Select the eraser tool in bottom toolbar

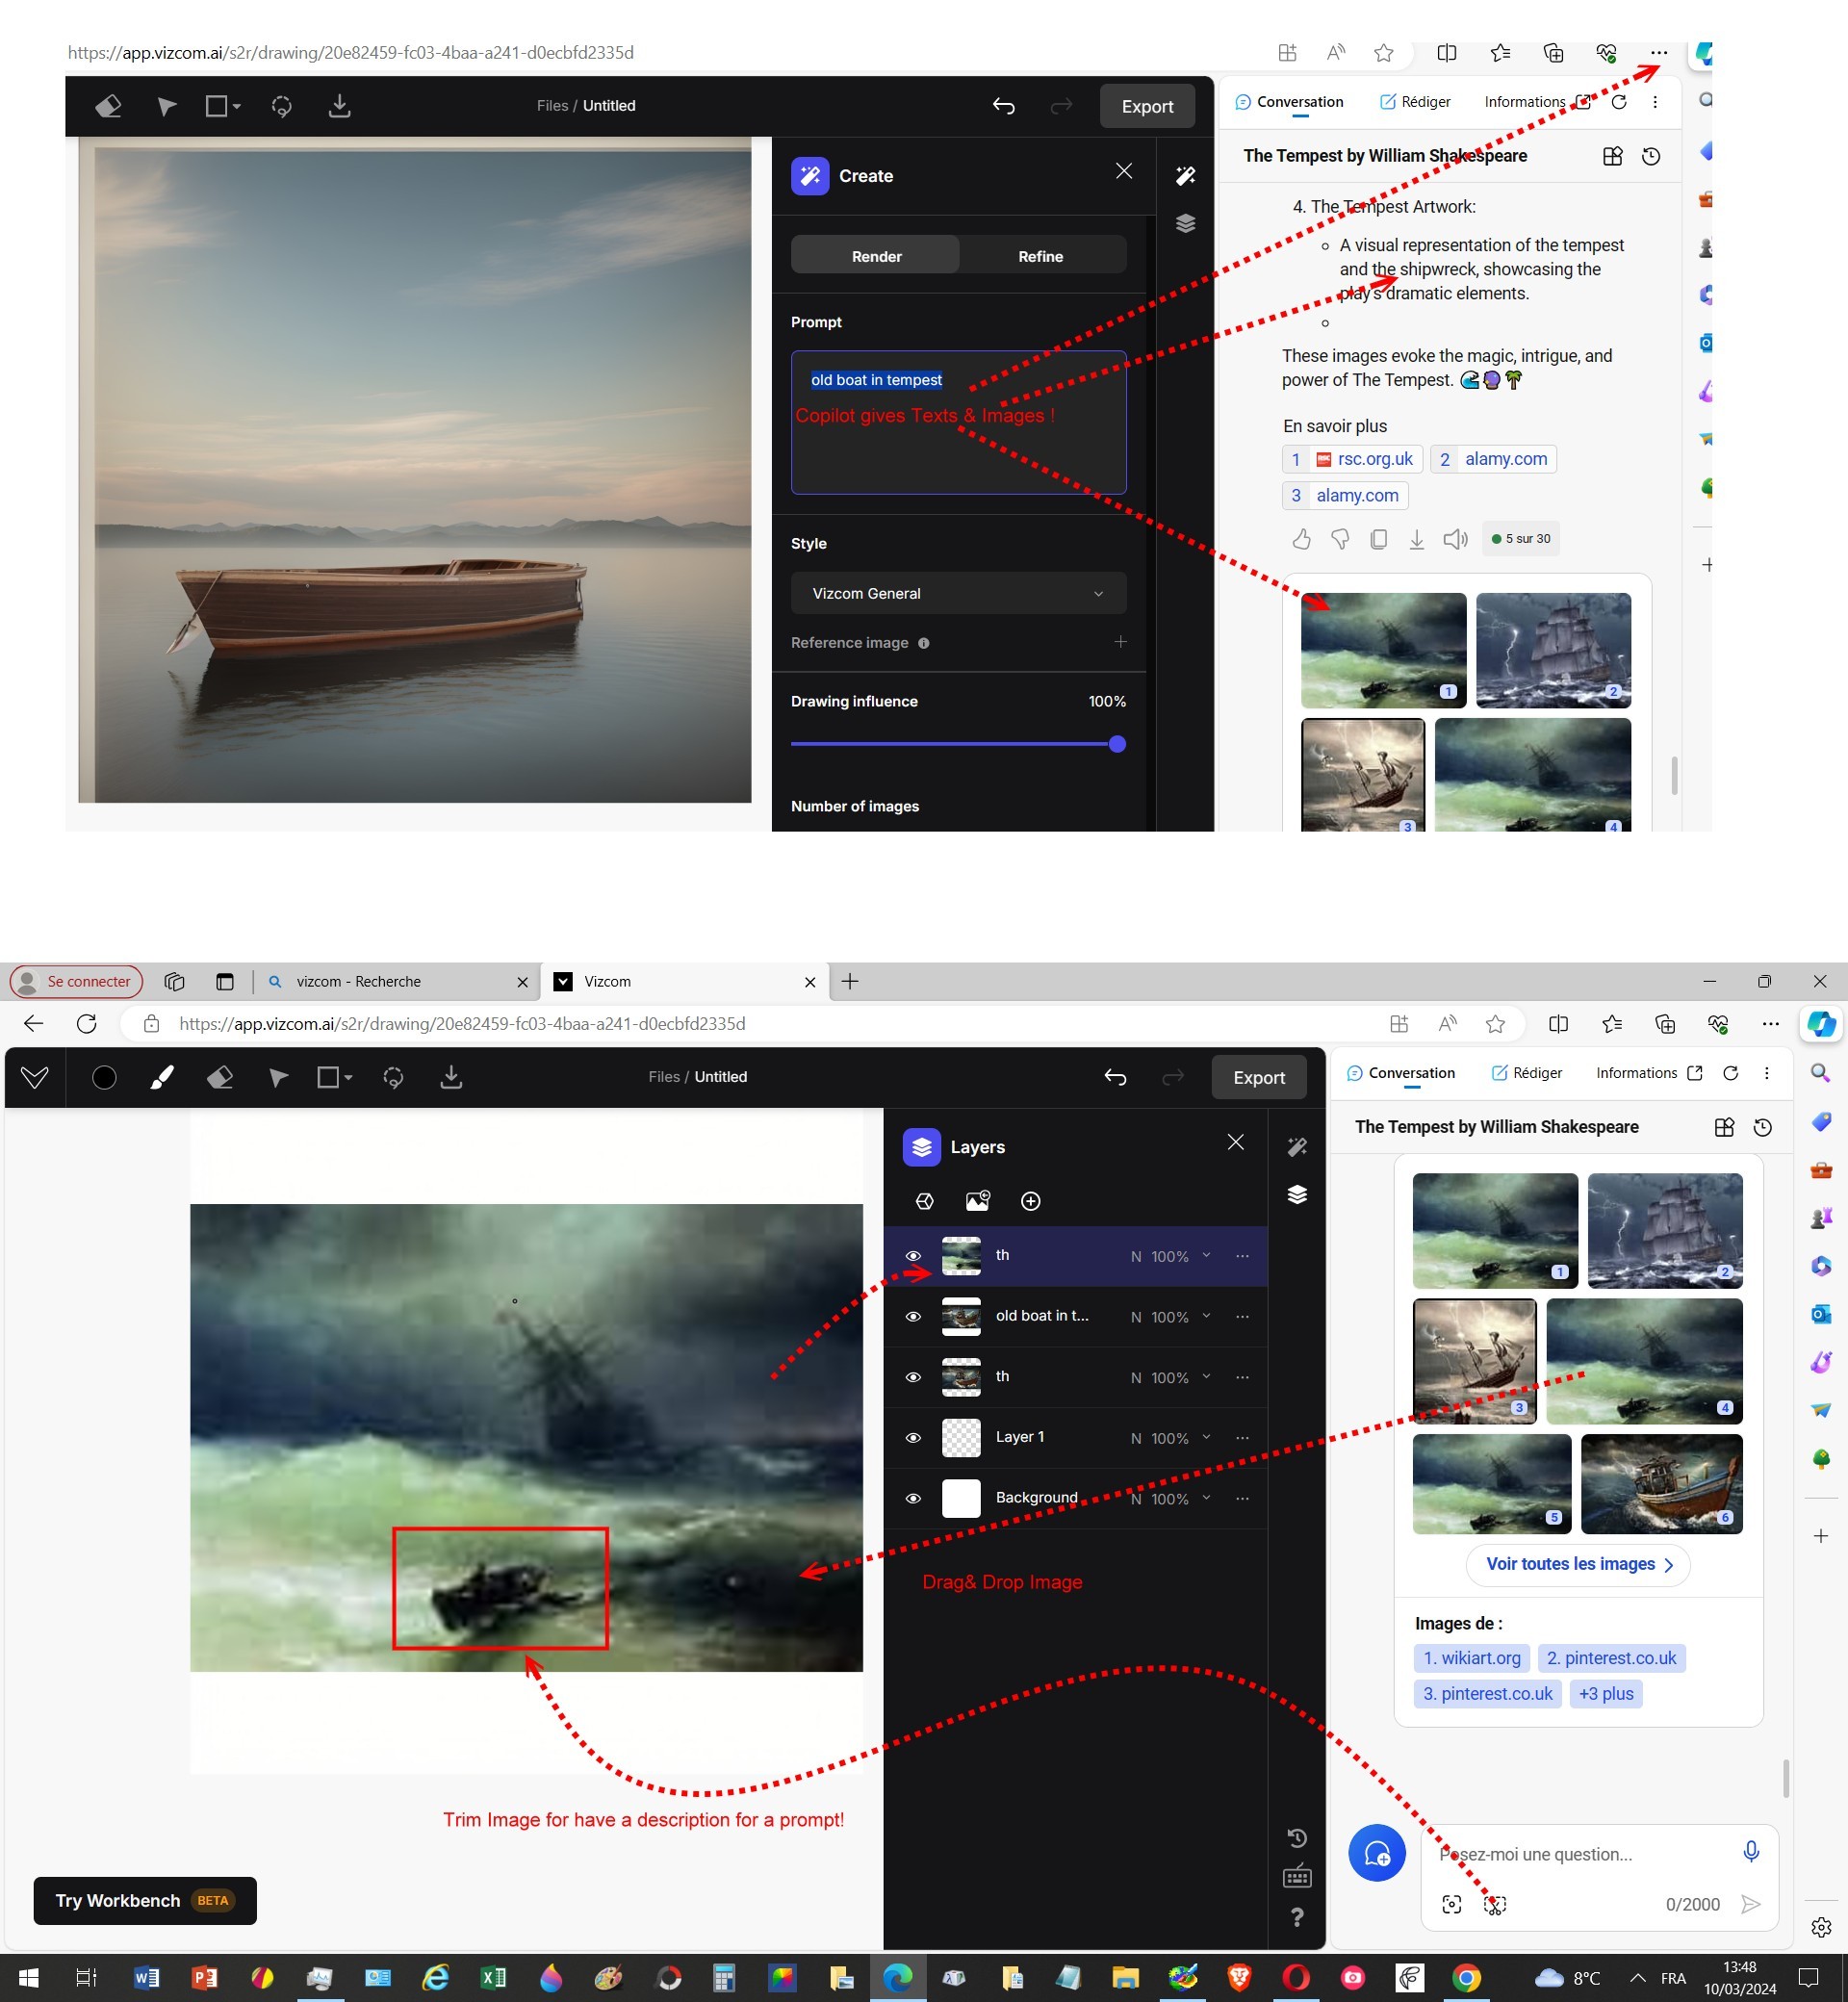220,1077
